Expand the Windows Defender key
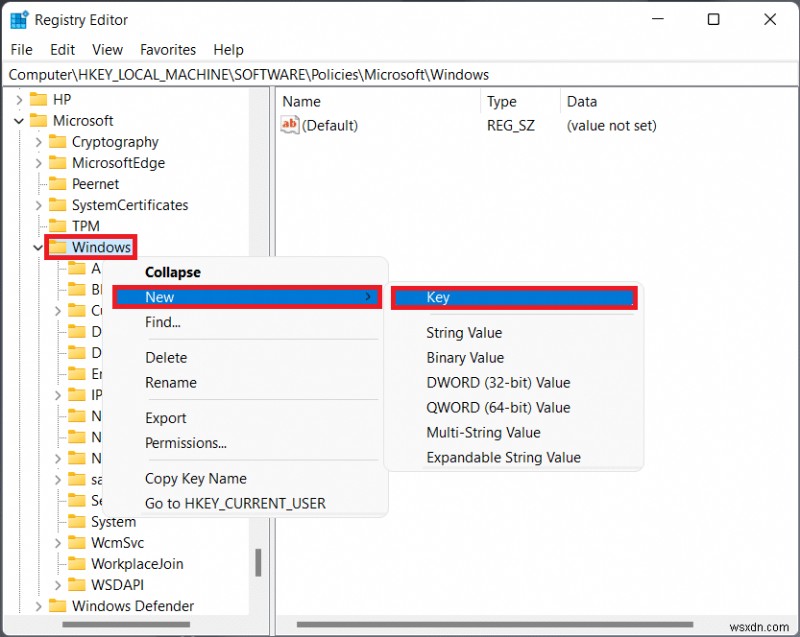Screen dimensions: 800x637 [38, 606]
